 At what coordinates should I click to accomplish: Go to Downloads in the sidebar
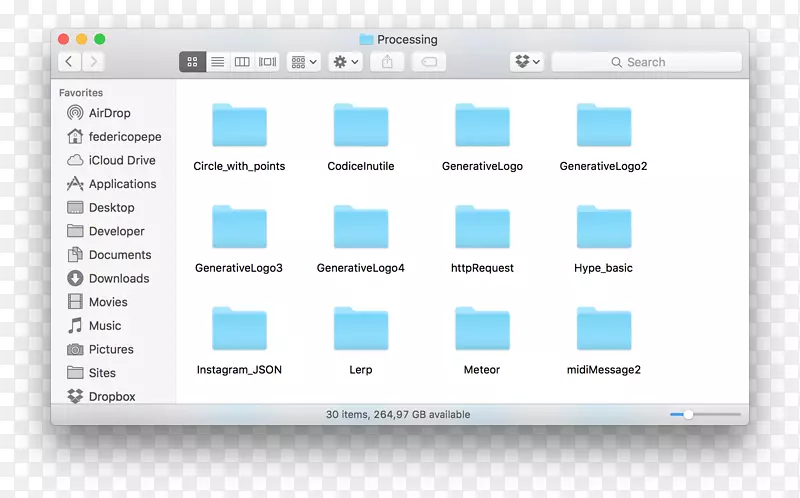point(118,278)
